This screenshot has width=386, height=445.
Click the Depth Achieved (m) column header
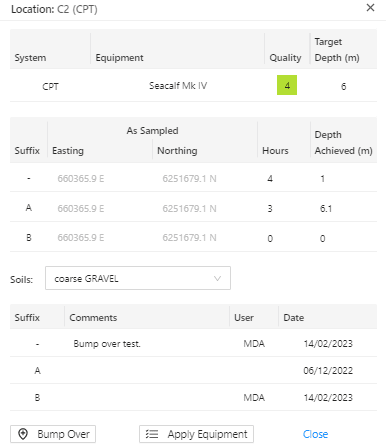click(x=343, y=143)
